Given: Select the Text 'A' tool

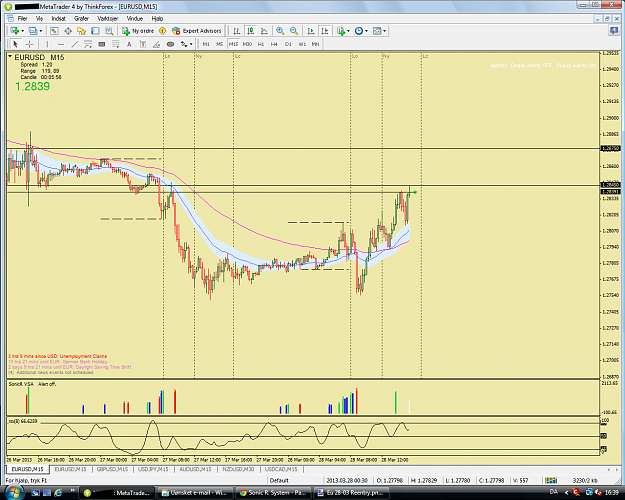Looking at the screenshot, I should 129,44.
